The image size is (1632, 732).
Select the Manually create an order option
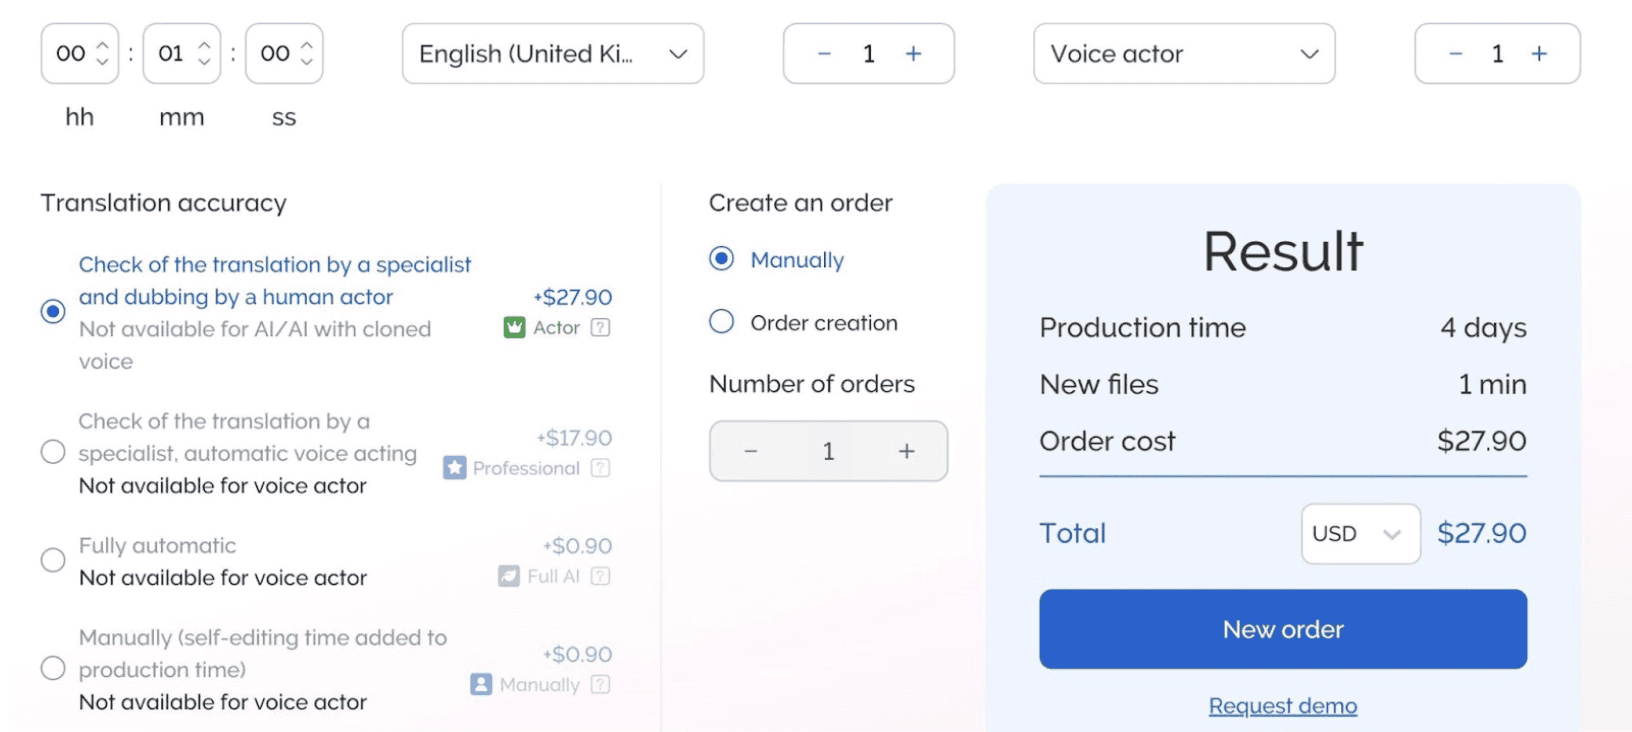pyautogui.click(x=721, y=259)
